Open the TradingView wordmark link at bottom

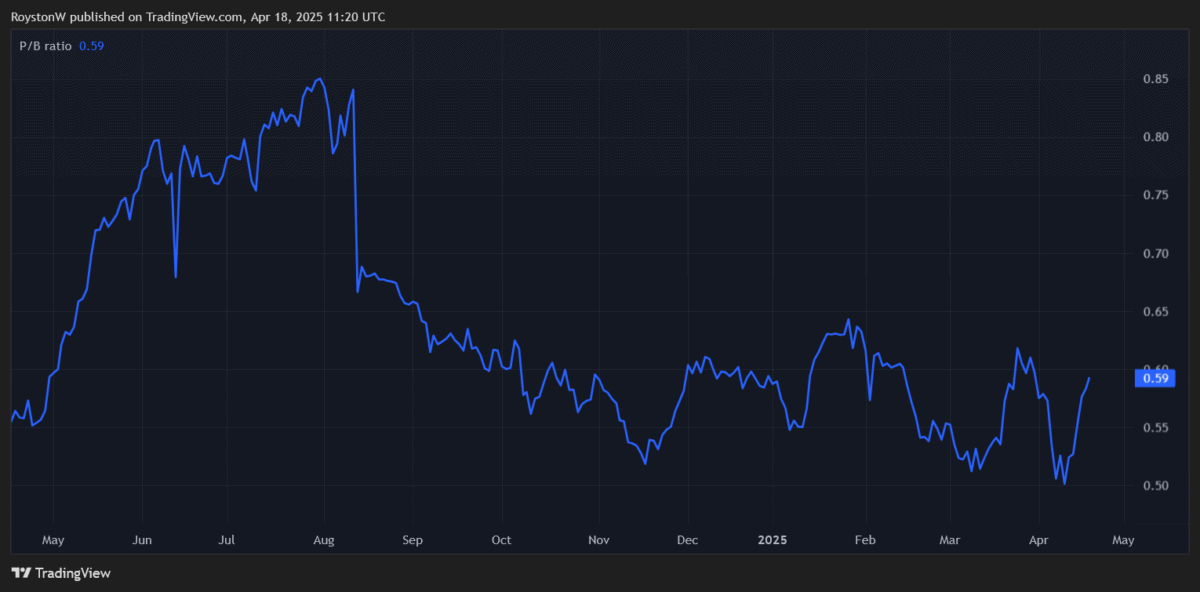pos(72,573)
